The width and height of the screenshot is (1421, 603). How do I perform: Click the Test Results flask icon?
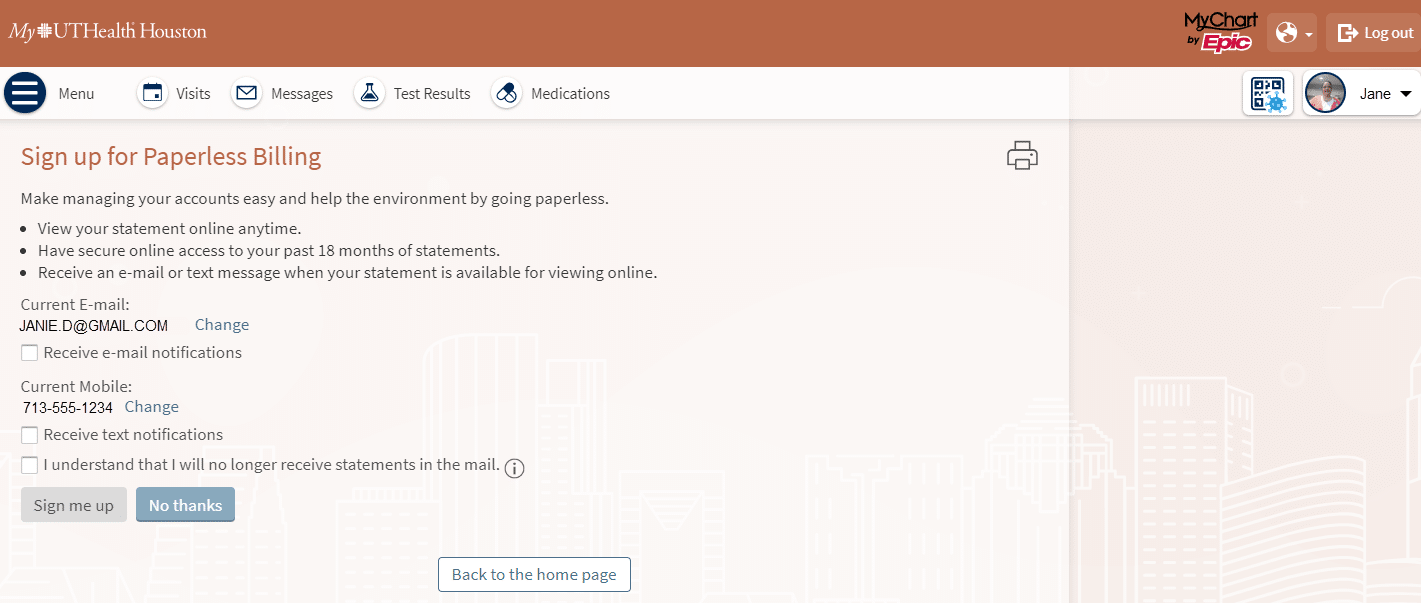tap(369, 93)
